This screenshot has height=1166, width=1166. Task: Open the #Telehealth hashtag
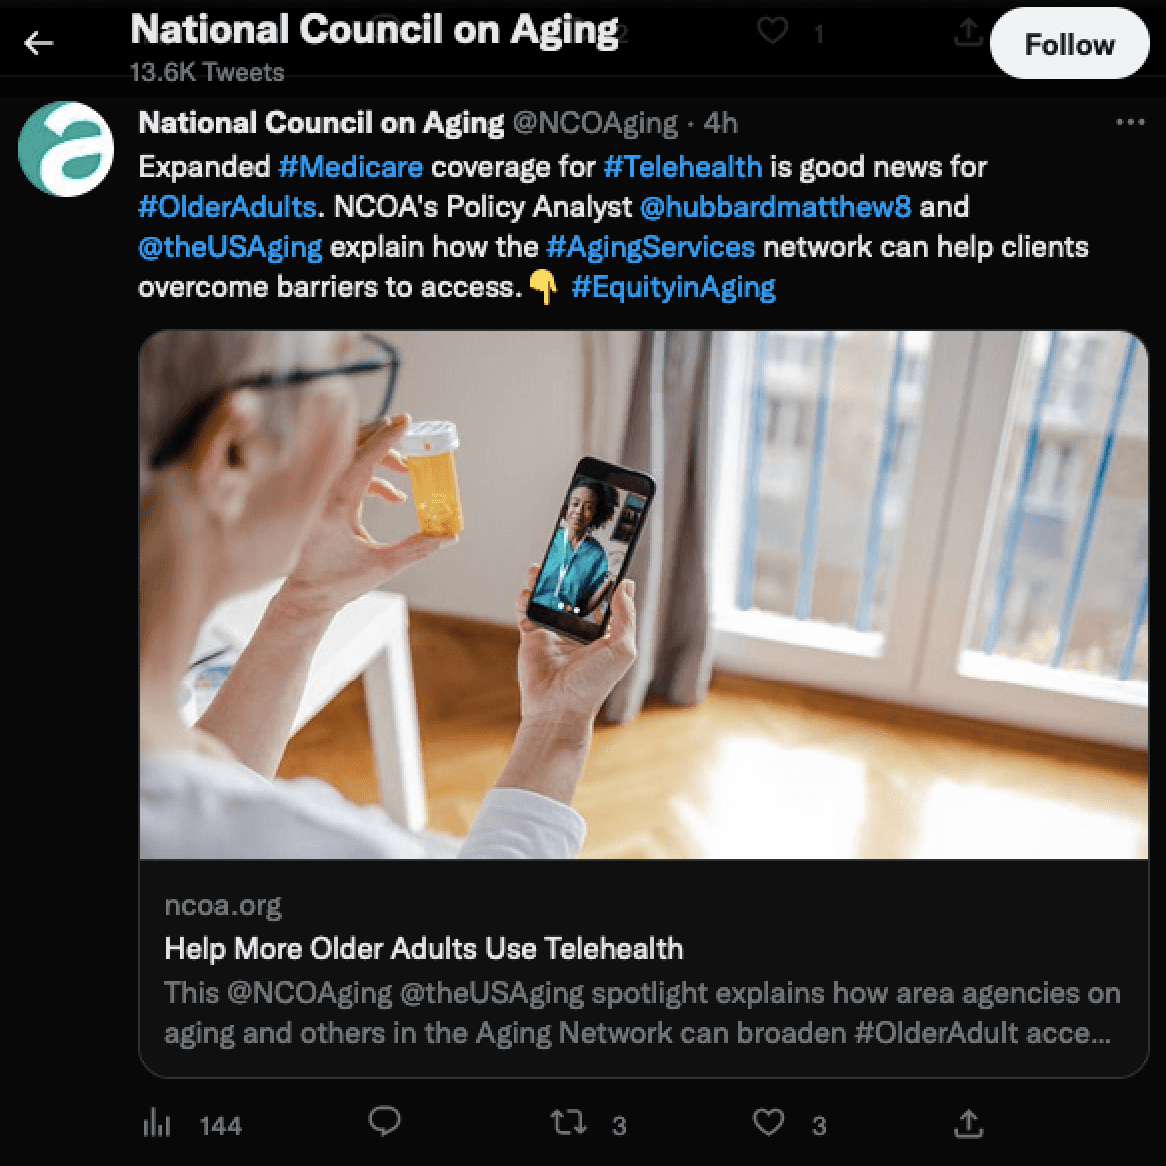tap(682, 166)
